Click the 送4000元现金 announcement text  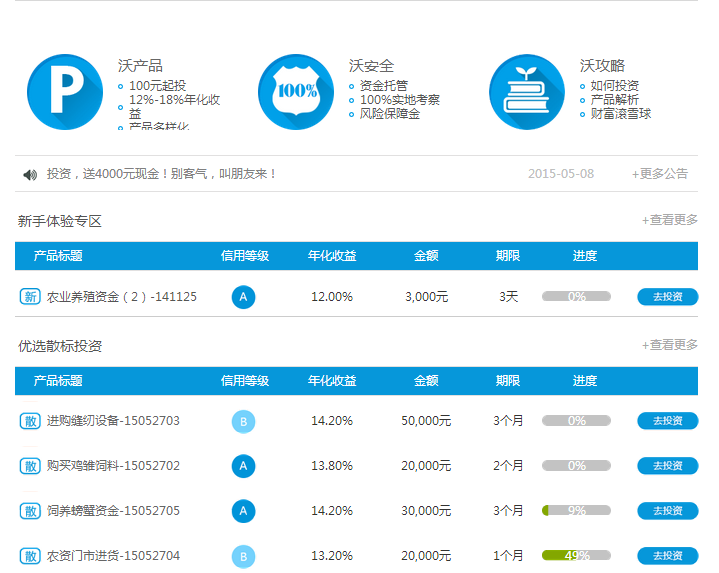click(161, 174)
